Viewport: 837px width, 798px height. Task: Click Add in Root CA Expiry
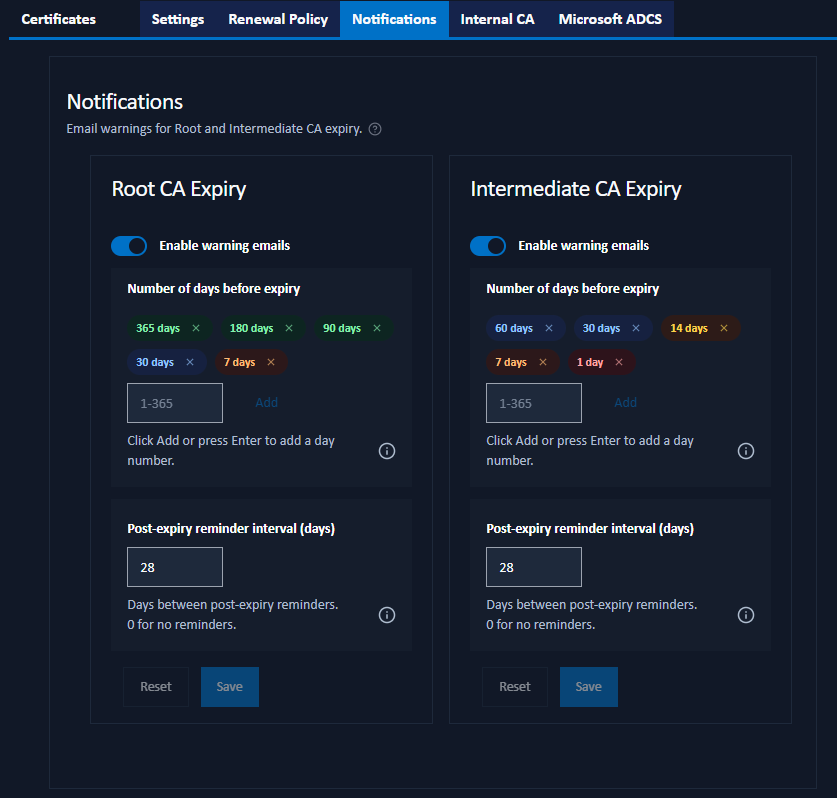click(266, 403)
